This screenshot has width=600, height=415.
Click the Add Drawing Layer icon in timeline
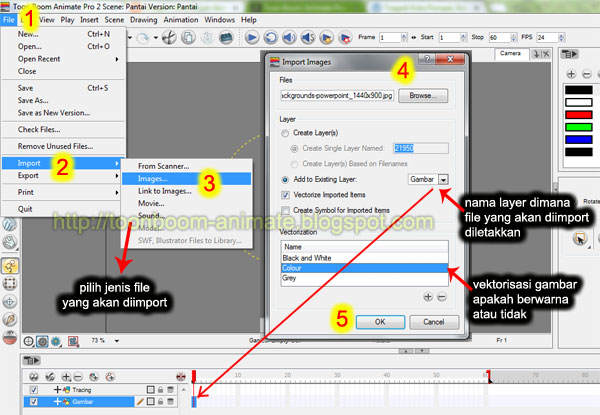pyautogui.click(x=94, y=377)
